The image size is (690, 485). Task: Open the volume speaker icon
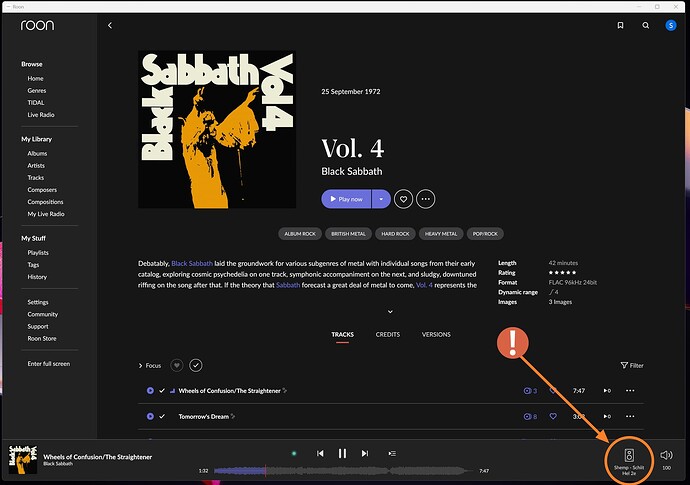click(x=666, y=455)
